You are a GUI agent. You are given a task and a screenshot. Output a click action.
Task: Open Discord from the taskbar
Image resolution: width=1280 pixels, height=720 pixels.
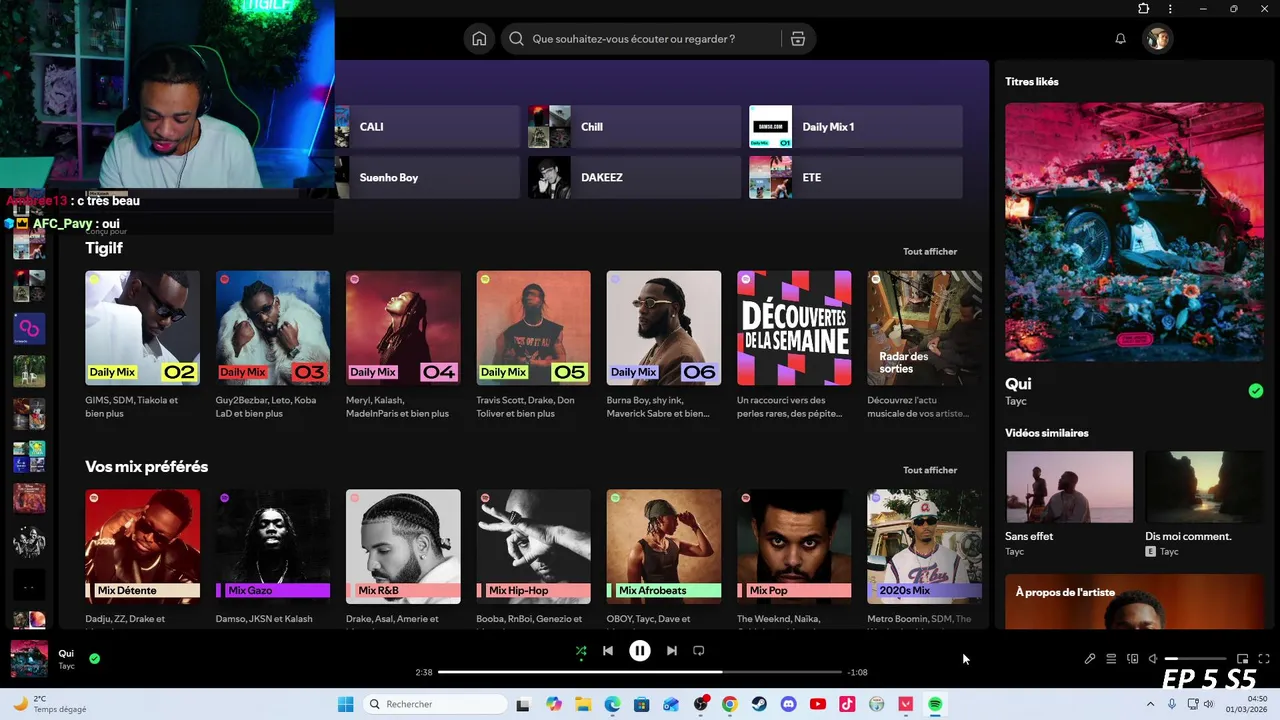pyautogui.click(x=789, y=704)
